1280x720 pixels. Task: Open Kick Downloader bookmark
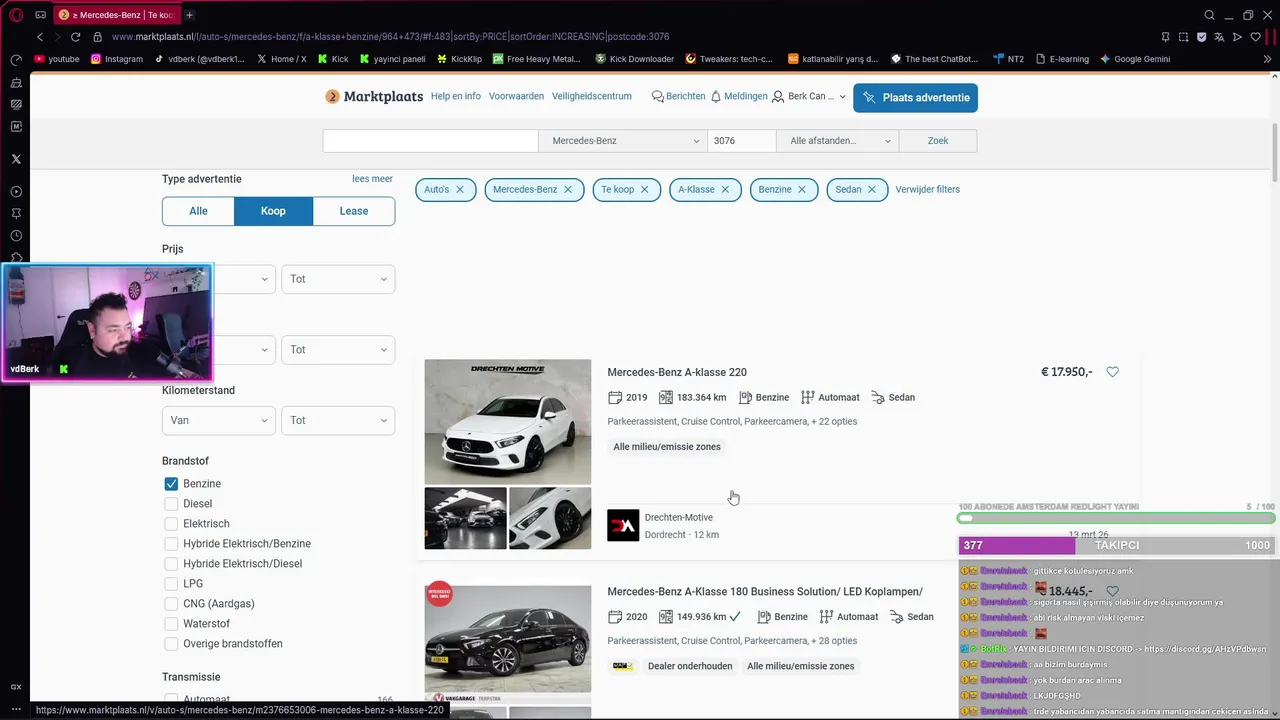pos(634,59)
